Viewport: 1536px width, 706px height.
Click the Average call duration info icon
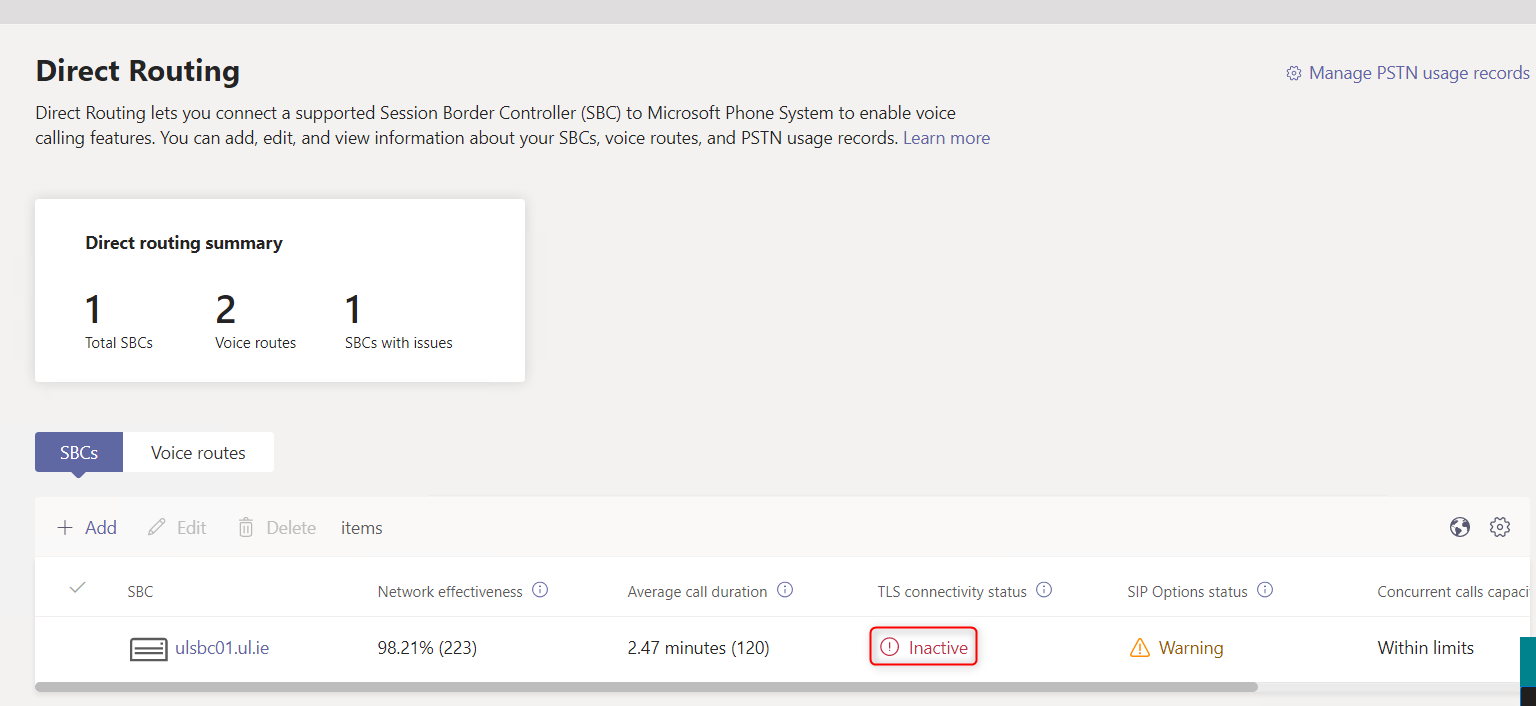(786, 590)
